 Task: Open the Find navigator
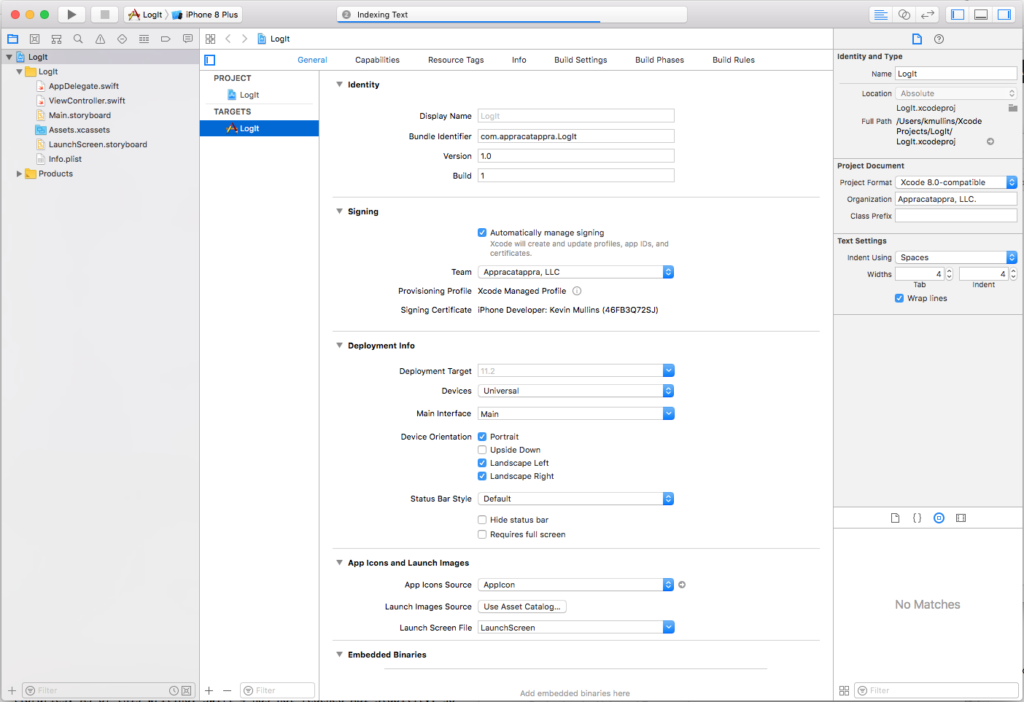[x=78, y=38]
